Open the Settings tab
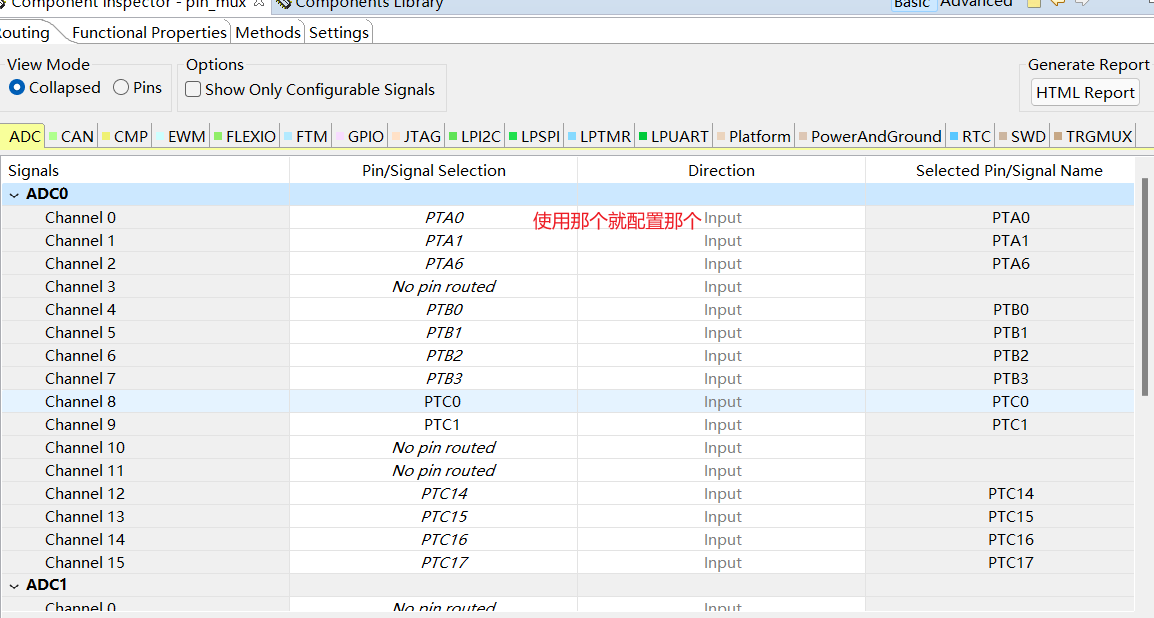The width and height of the screenshot is (1154, 618). pyautogui.click(x=338, y=31)
